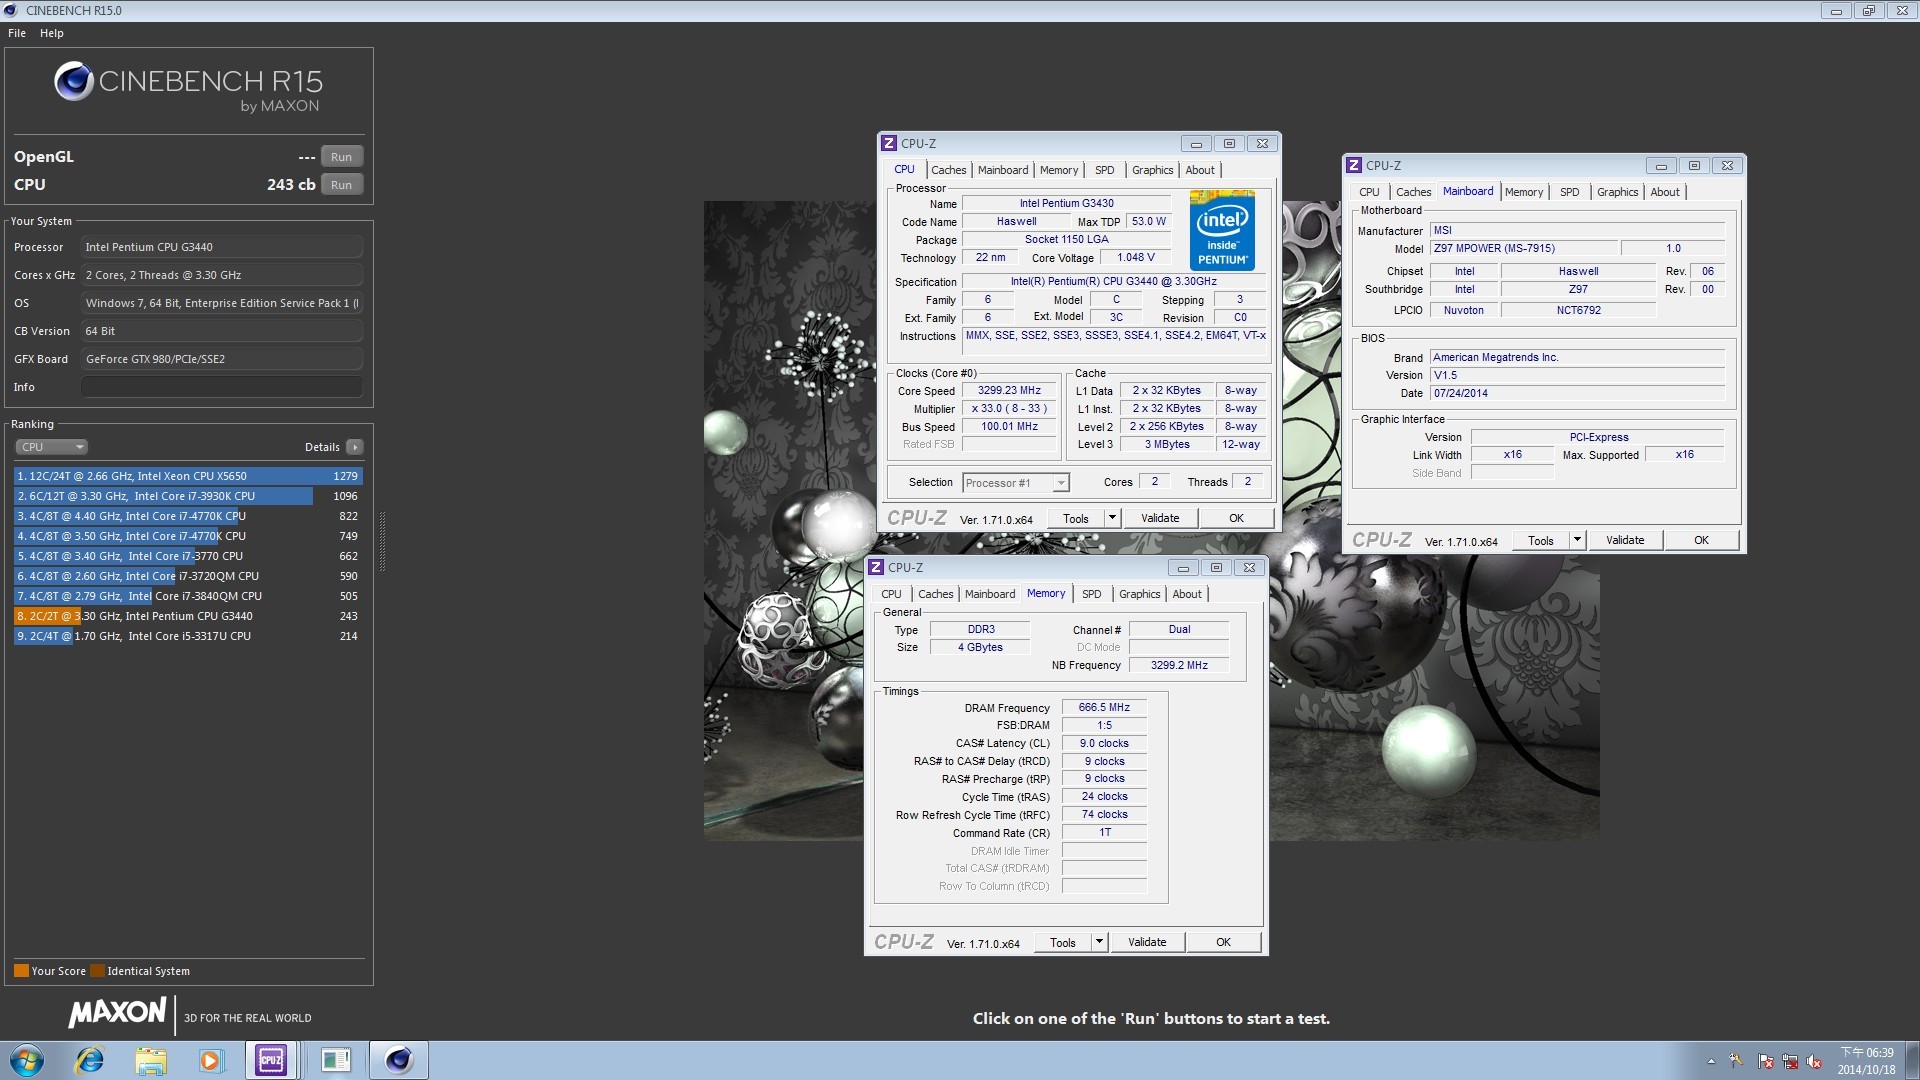Switch to Cinebench taskbar icon

[399, 1060]
